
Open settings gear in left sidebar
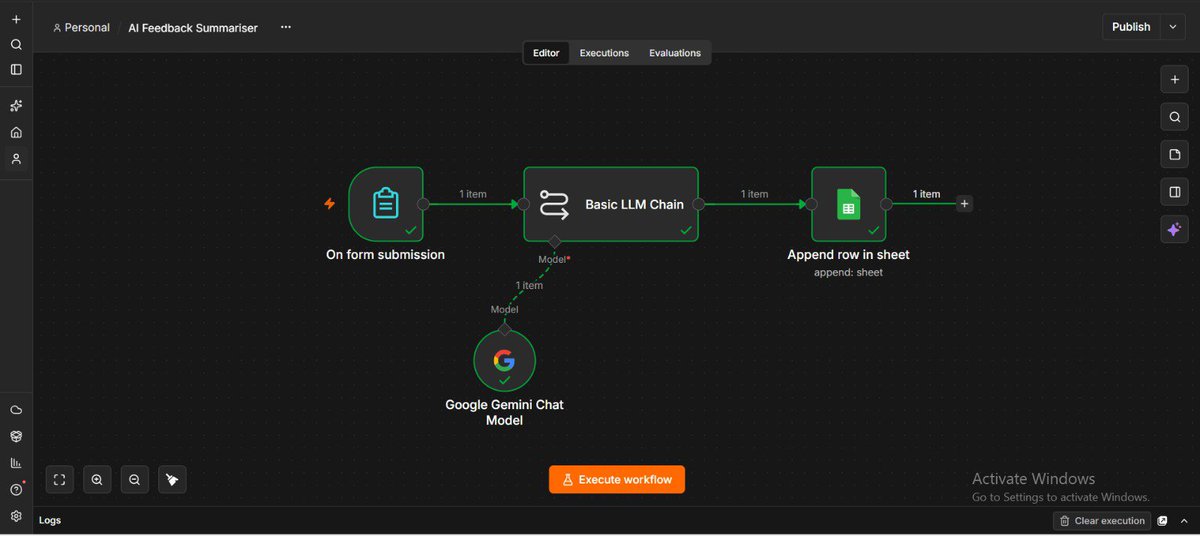coord(16,516)
